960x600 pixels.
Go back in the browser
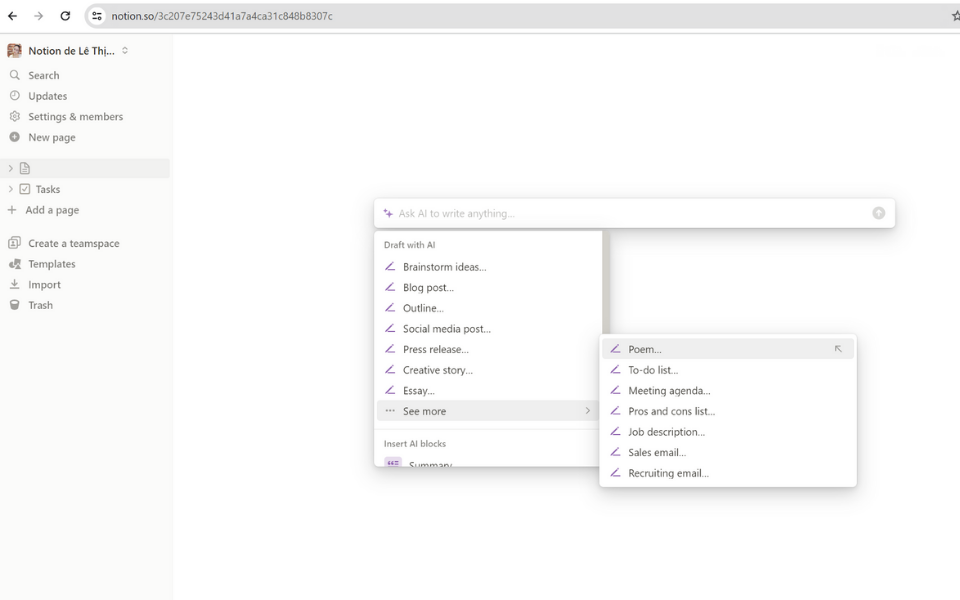tap(12, 16)
